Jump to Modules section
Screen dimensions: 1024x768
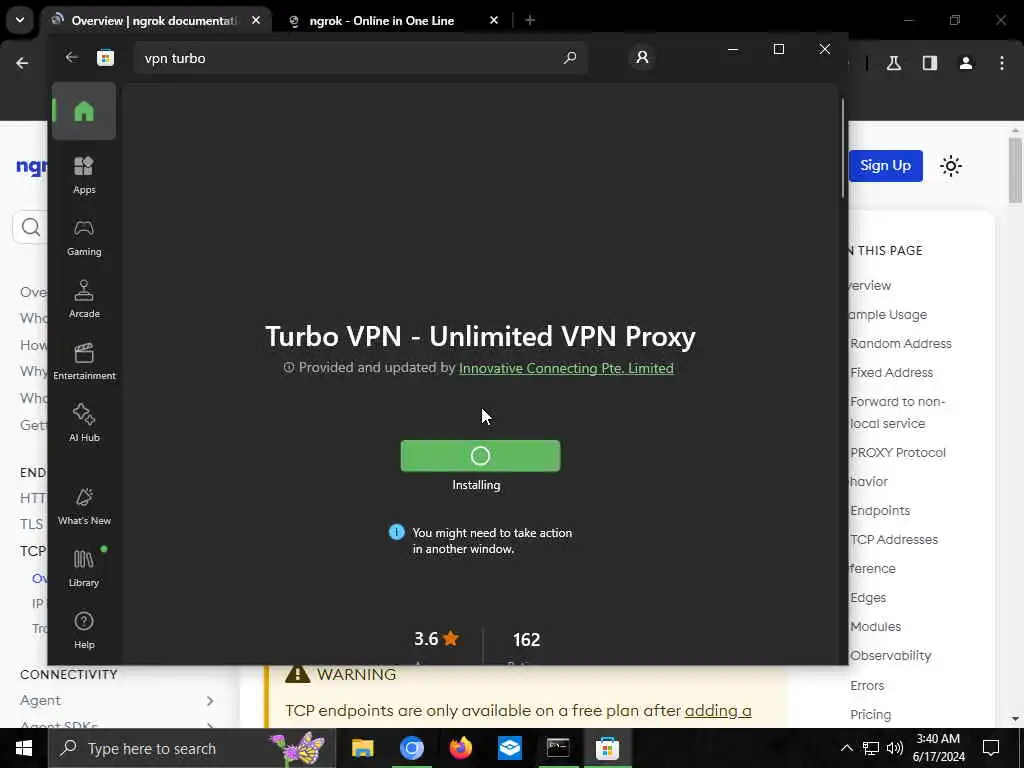pos(875,626)
